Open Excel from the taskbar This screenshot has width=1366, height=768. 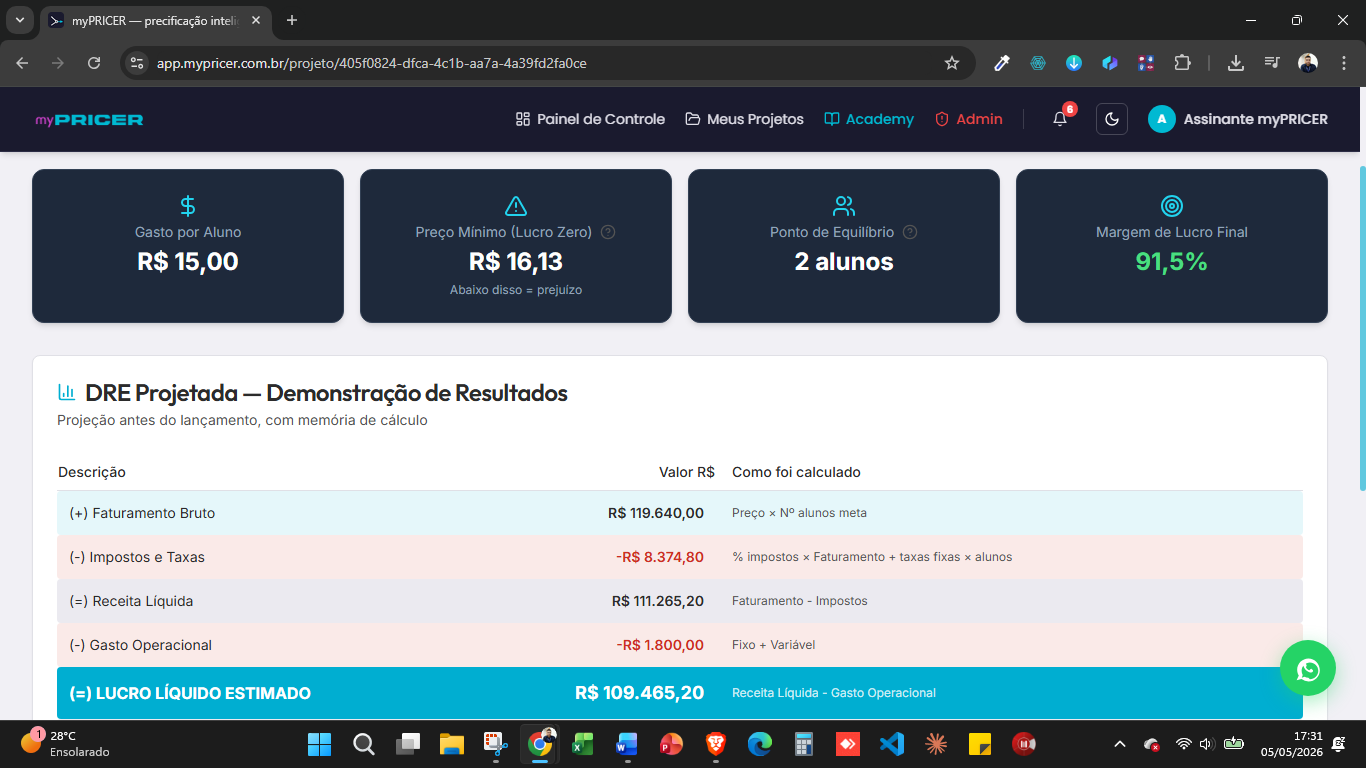click(583, 744)
